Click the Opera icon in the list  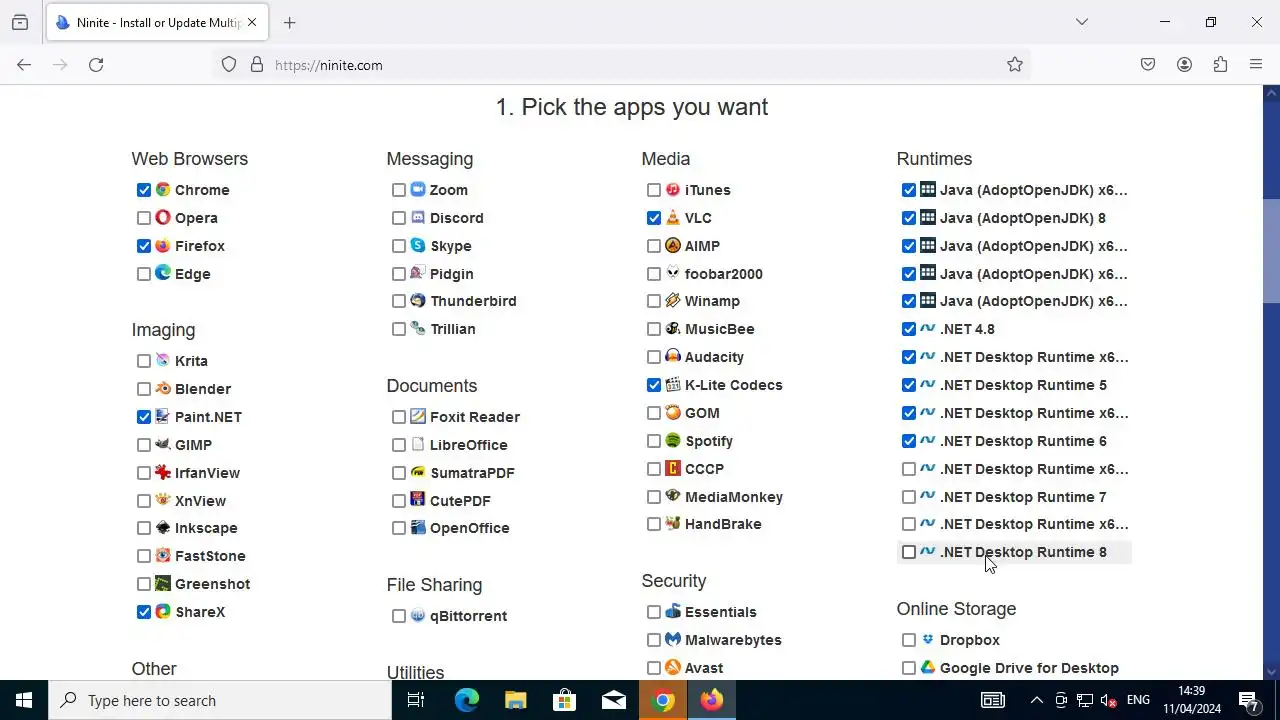(x=163, y=217)
